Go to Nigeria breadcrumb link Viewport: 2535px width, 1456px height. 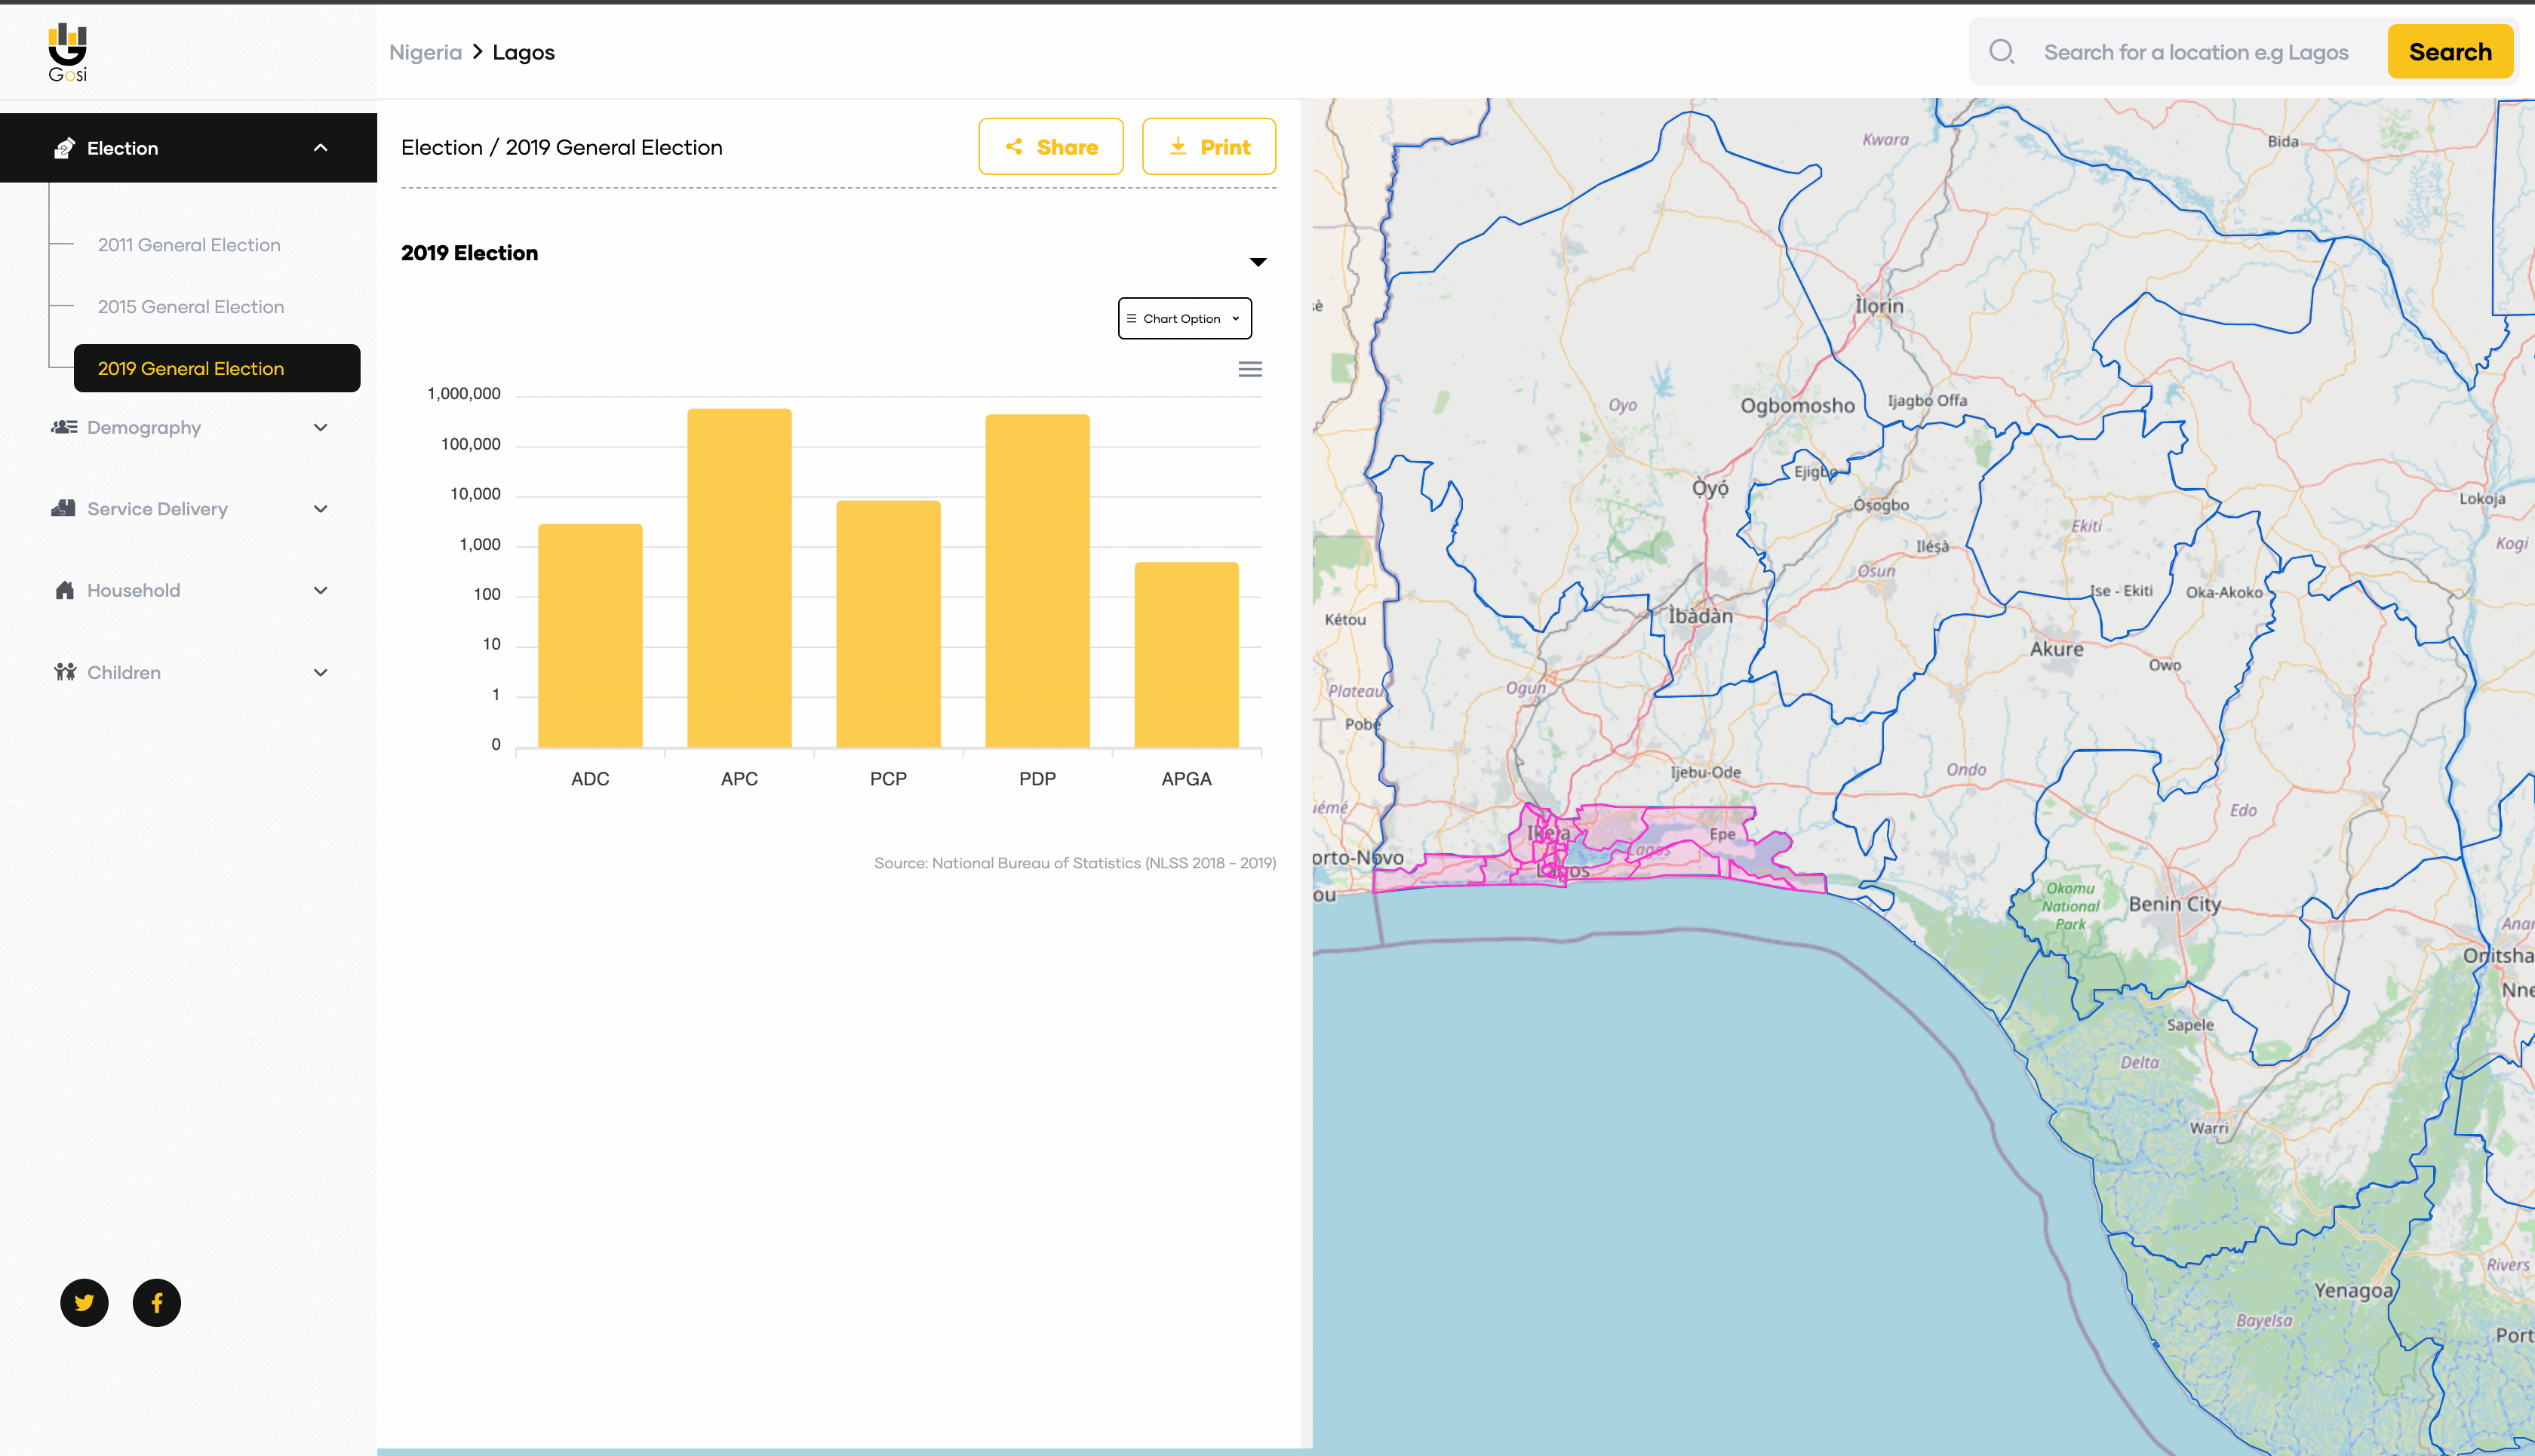coord(425,52)
